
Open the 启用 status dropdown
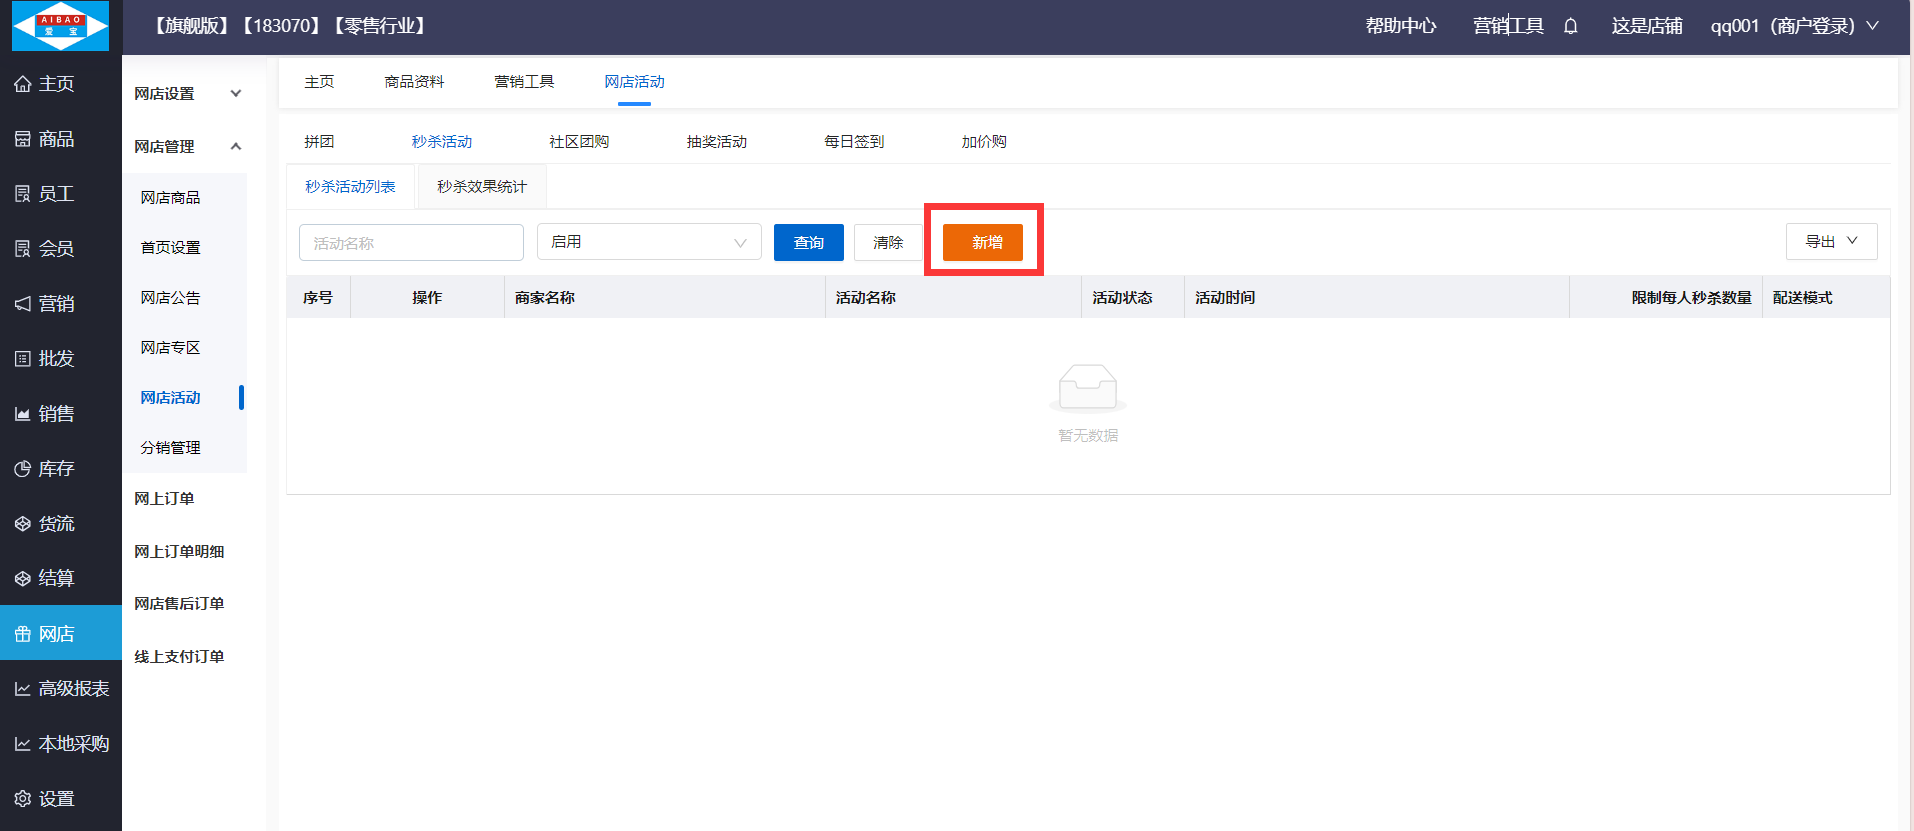649,242
